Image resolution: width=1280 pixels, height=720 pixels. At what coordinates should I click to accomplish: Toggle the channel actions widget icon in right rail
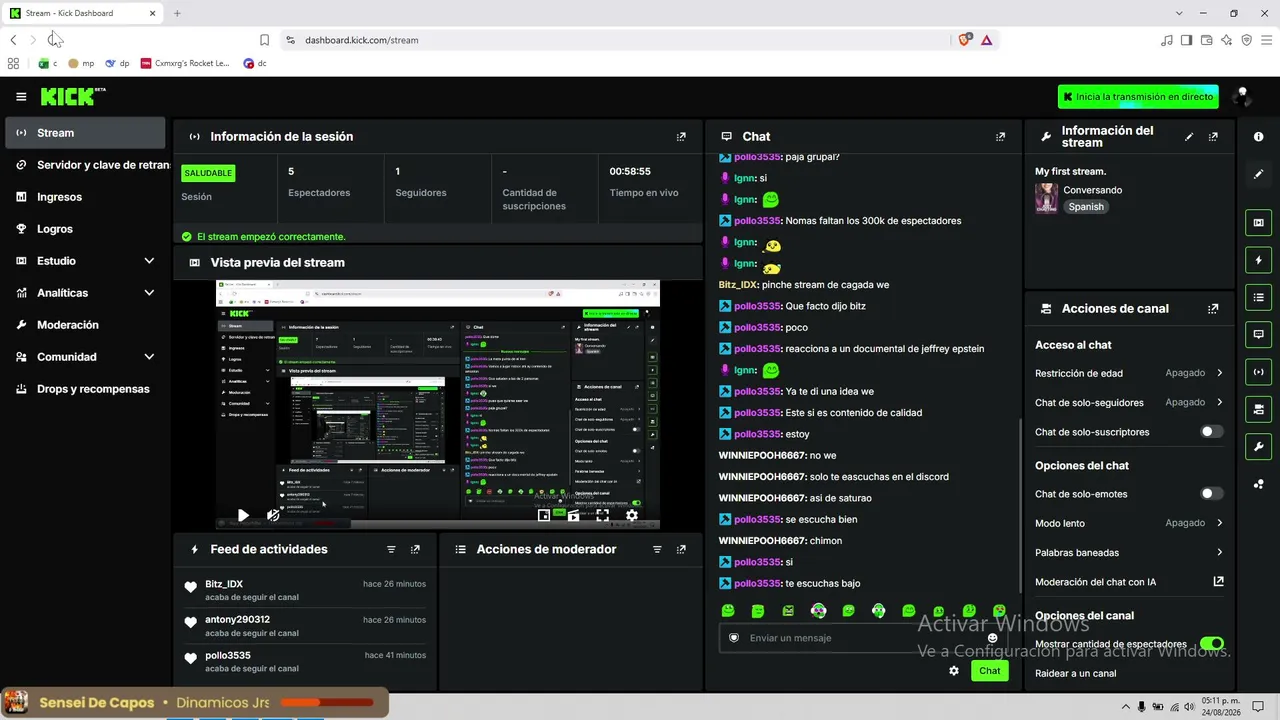1258,409
